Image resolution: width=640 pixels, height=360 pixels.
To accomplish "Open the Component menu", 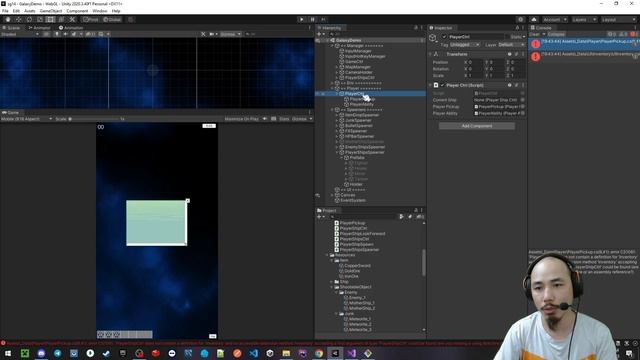I will [77, 11].
